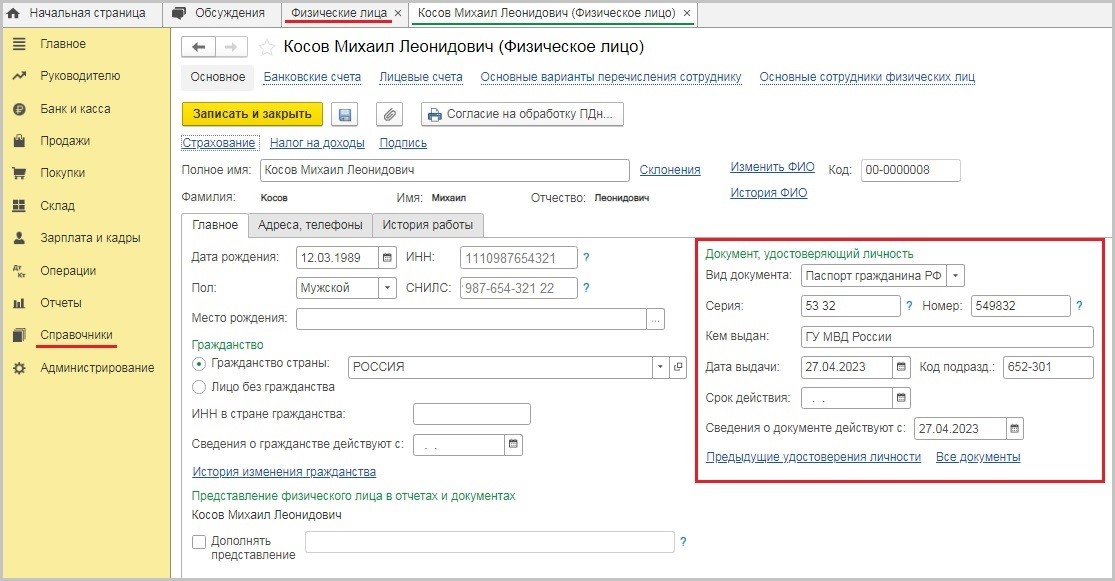1115x581 pixels.
Task: Open Предыдущие удостоверения личности link
Action: pyautogui.click(x=813, y=457)
